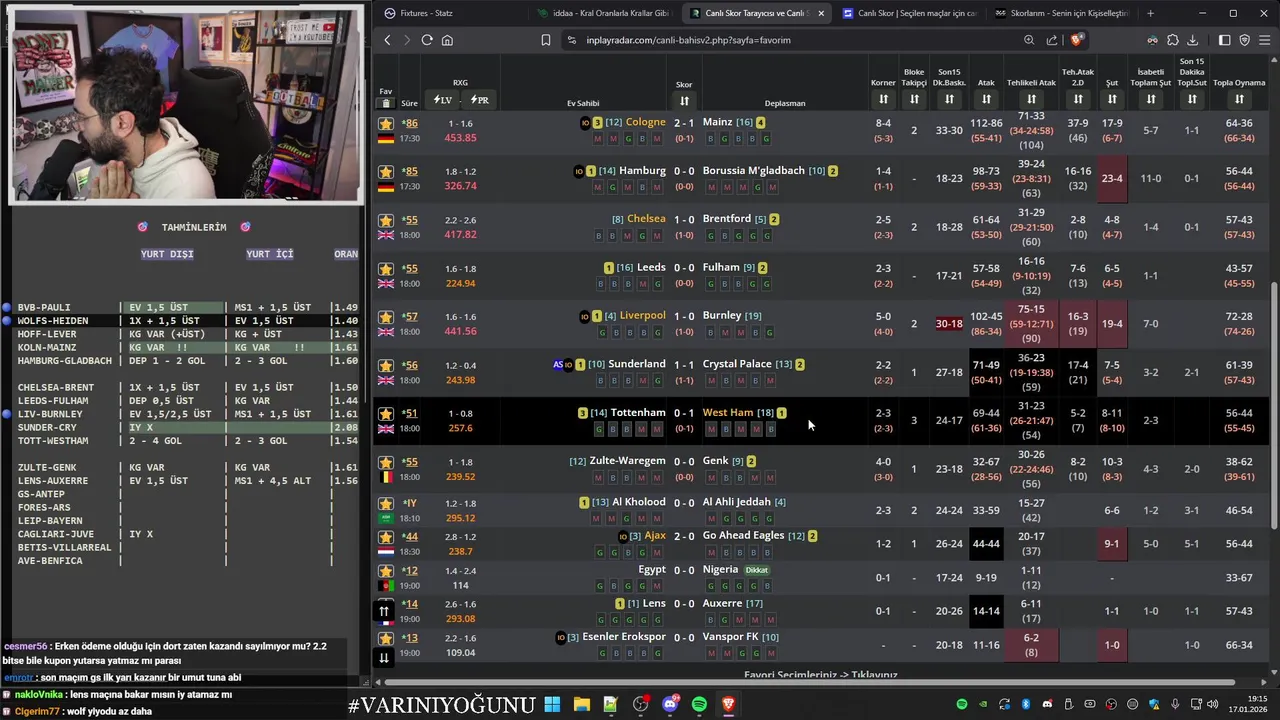This screenshot has width=1280, height=720.
Task: Toggle the favorite star for Cologne - Mainz
Action: (385, 124)
